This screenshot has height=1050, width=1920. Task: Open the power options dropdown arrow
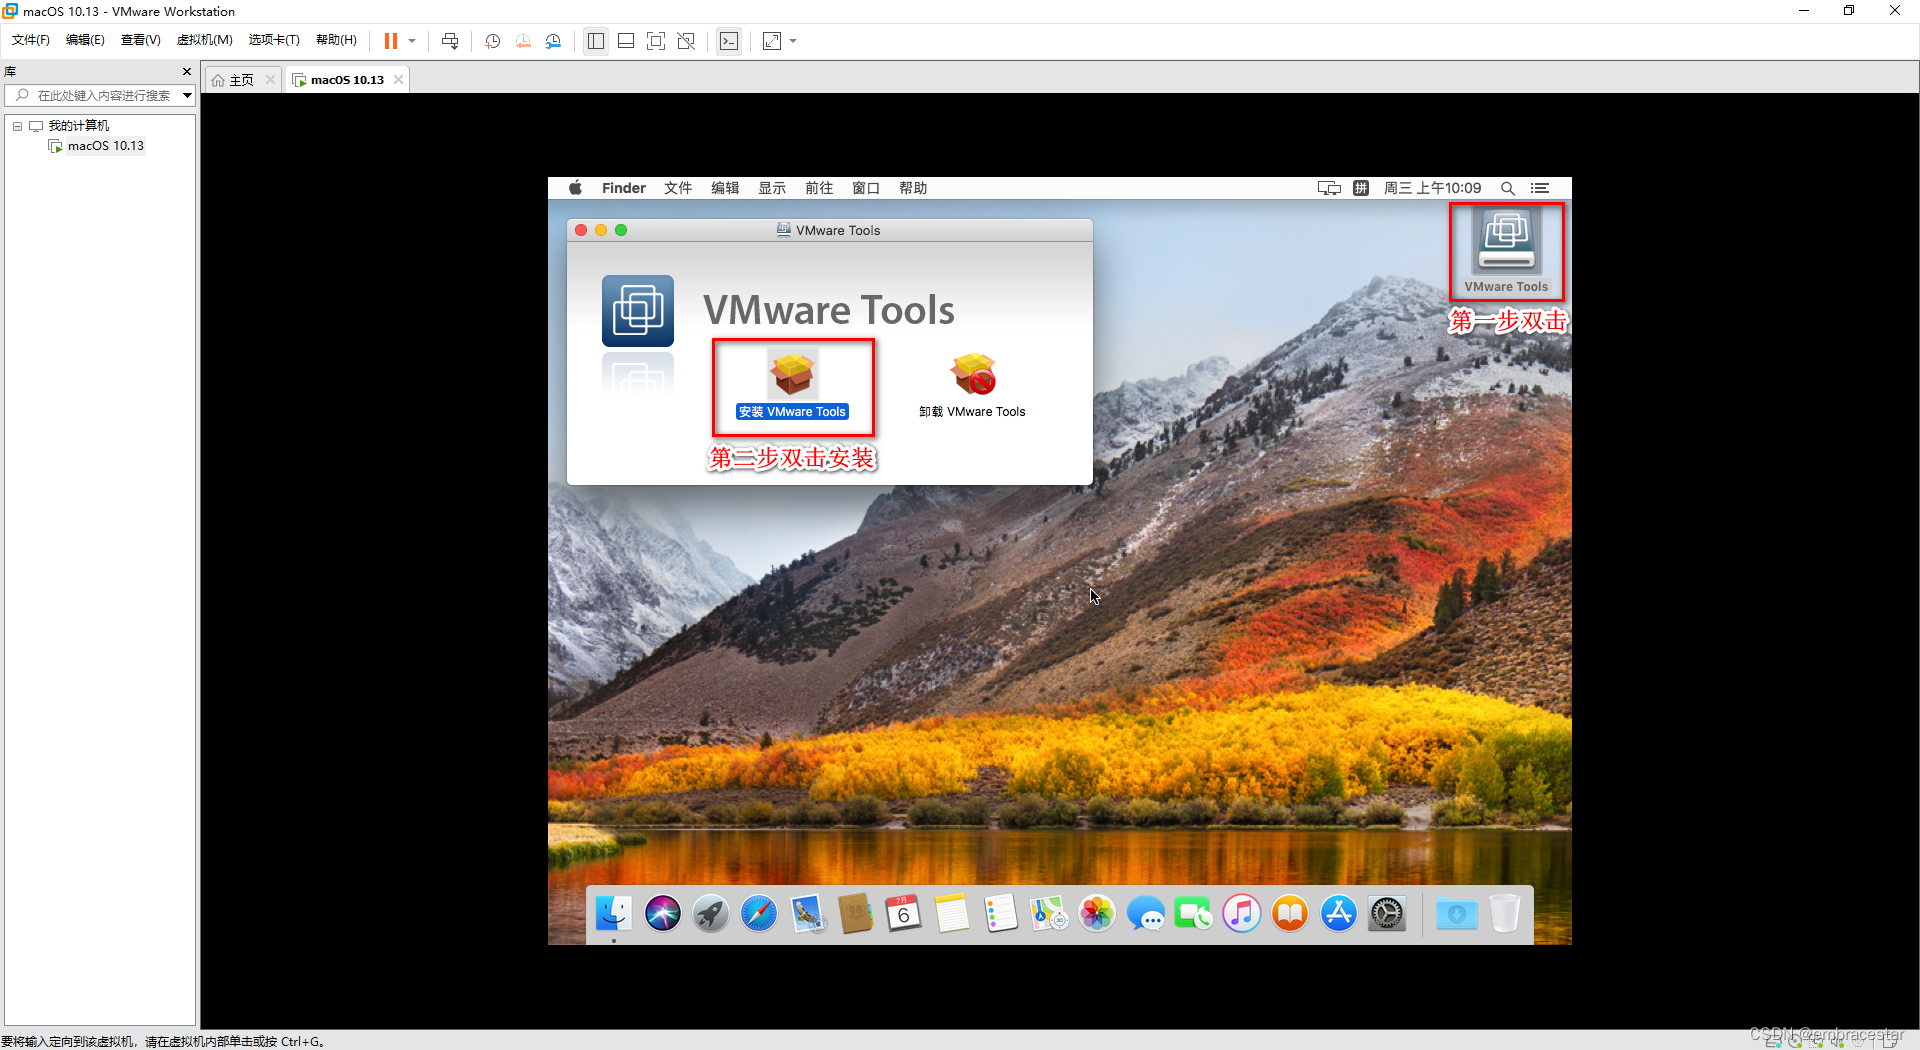(412, 41)
